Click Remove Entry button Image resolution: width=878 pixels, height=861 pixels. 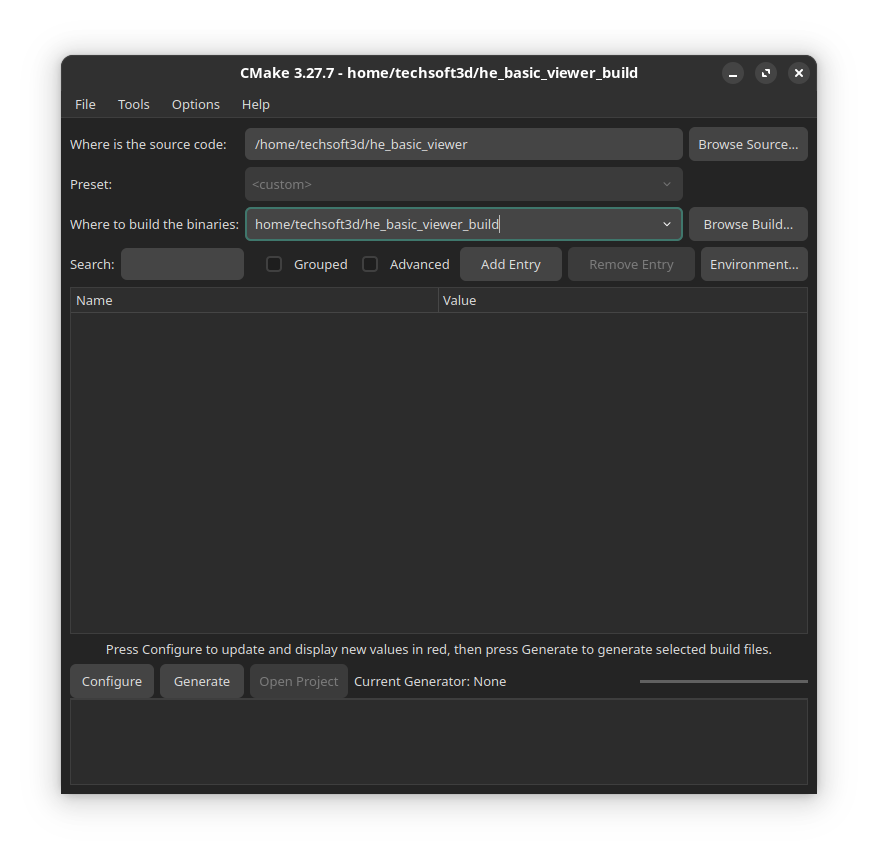tap(631, 264)
